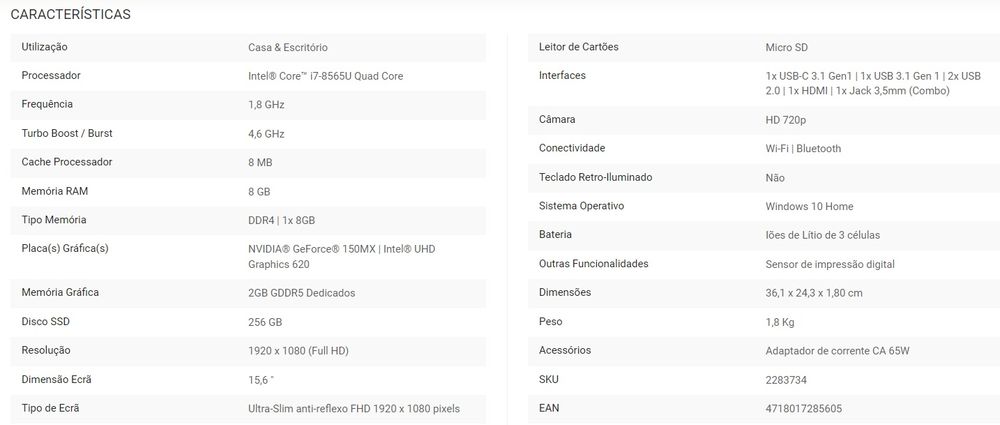Click the Sensor de impressão digital text
Viewport: 1000px width, 425px height.
click(x=829, y=264)
